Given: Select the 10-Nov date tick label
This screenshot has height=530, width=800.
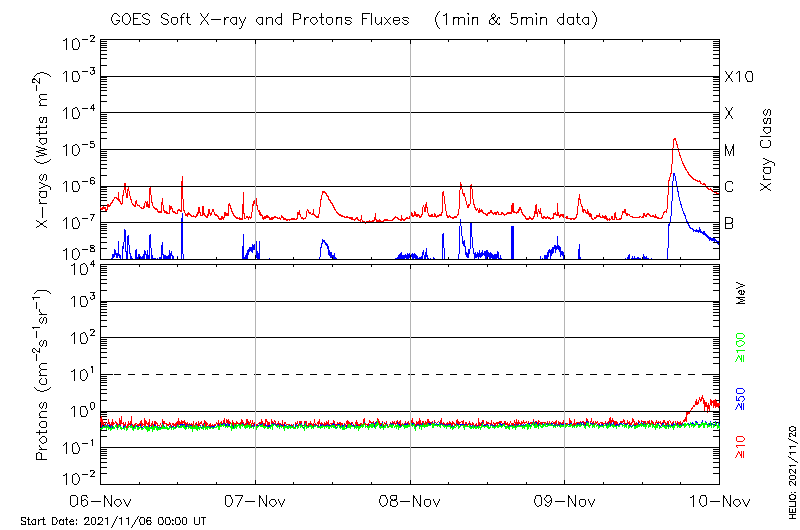Looking at the screenshot, I should [718, 501].
